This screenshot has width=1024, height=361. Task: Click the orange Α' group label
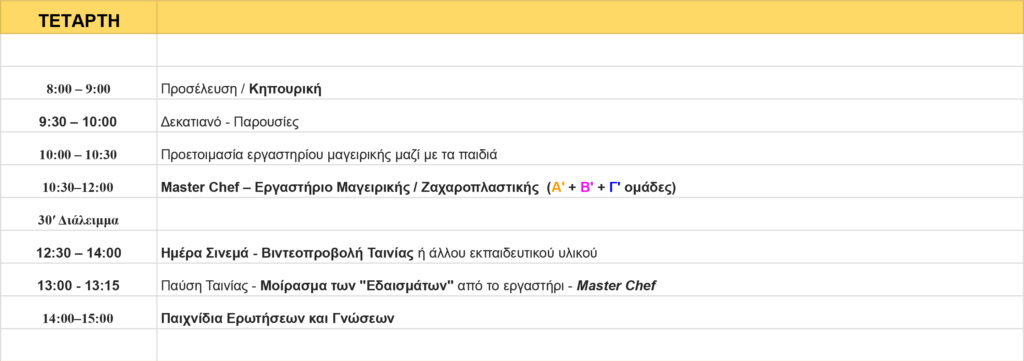click(x=558, y=187)
